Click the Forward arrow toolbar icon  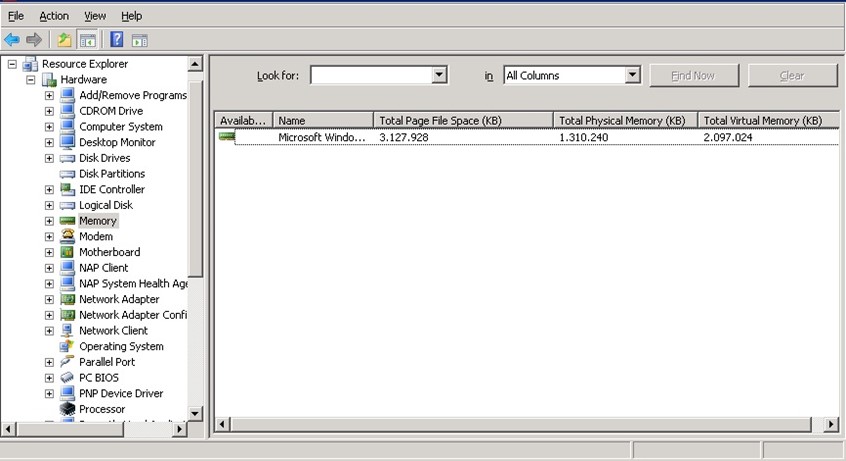tap(34, 40)
